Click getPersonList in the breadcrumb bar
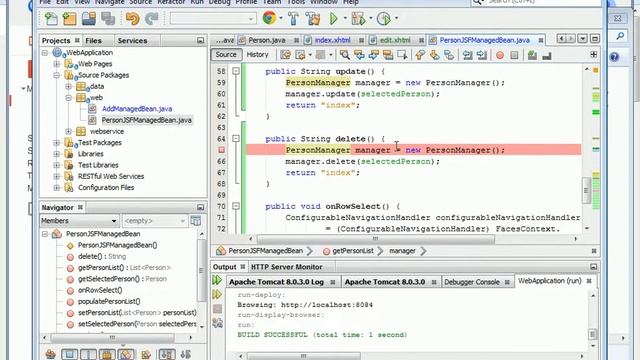This screenshot has height=360, width=640. pos(353,251)
